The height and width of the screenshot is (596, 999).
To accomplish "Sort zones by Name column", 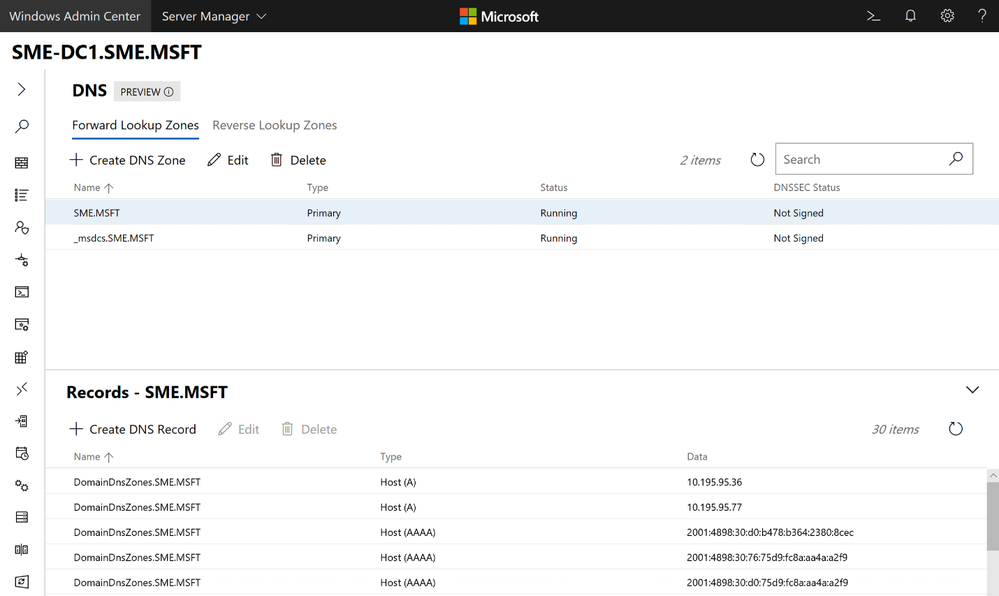I will tap(93, 187).
